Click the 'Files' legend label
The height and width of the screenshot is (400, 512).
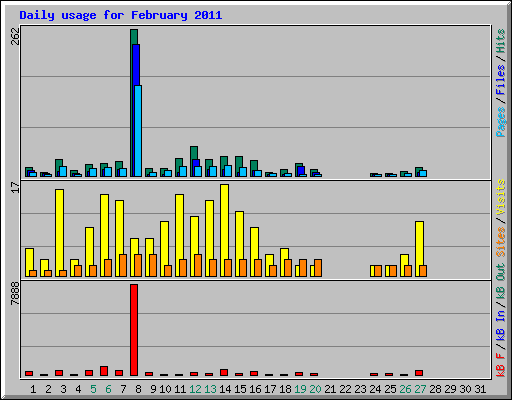(x=501, y=80)
